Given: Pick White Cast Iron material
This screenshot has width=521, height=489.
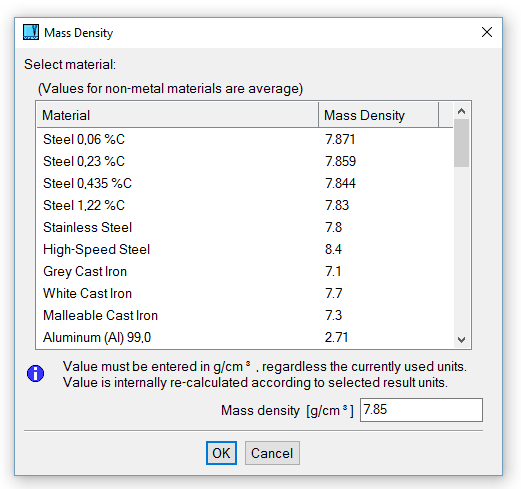Looking at the screenshot, I should (245, 293).
